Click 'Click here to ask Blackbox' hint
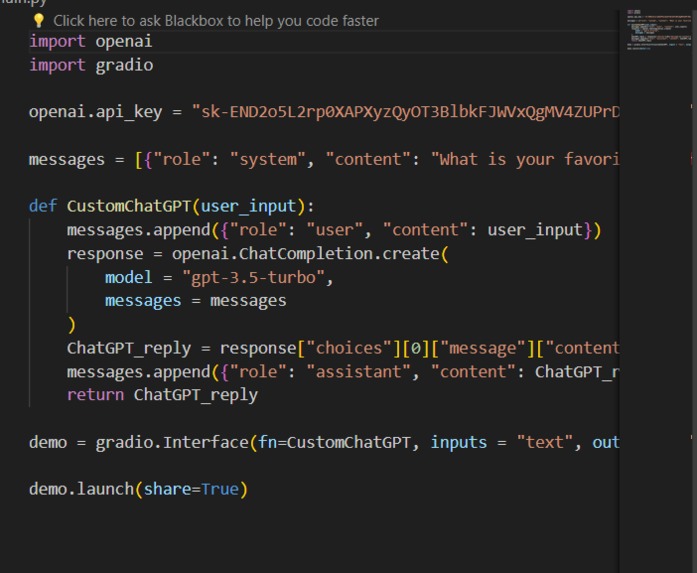 pos(216,21)
